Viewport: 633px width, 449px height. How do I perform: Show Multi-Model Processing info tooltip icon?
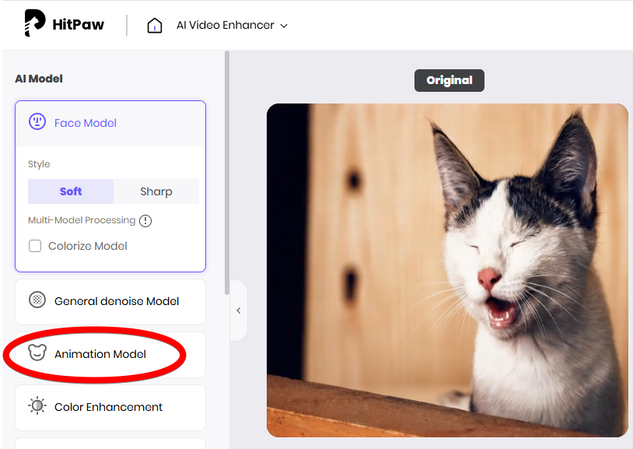click(145, 221)
